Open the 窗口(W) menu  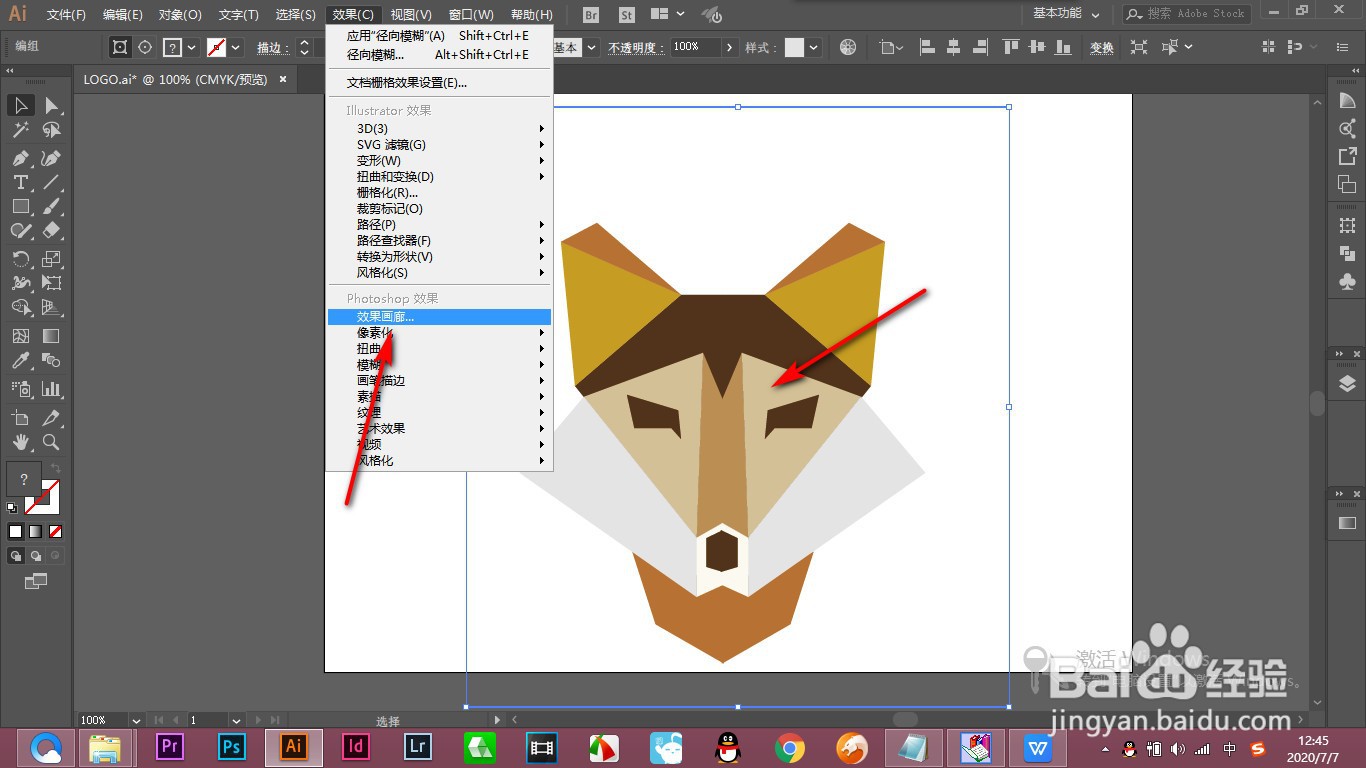click(471, 15)
